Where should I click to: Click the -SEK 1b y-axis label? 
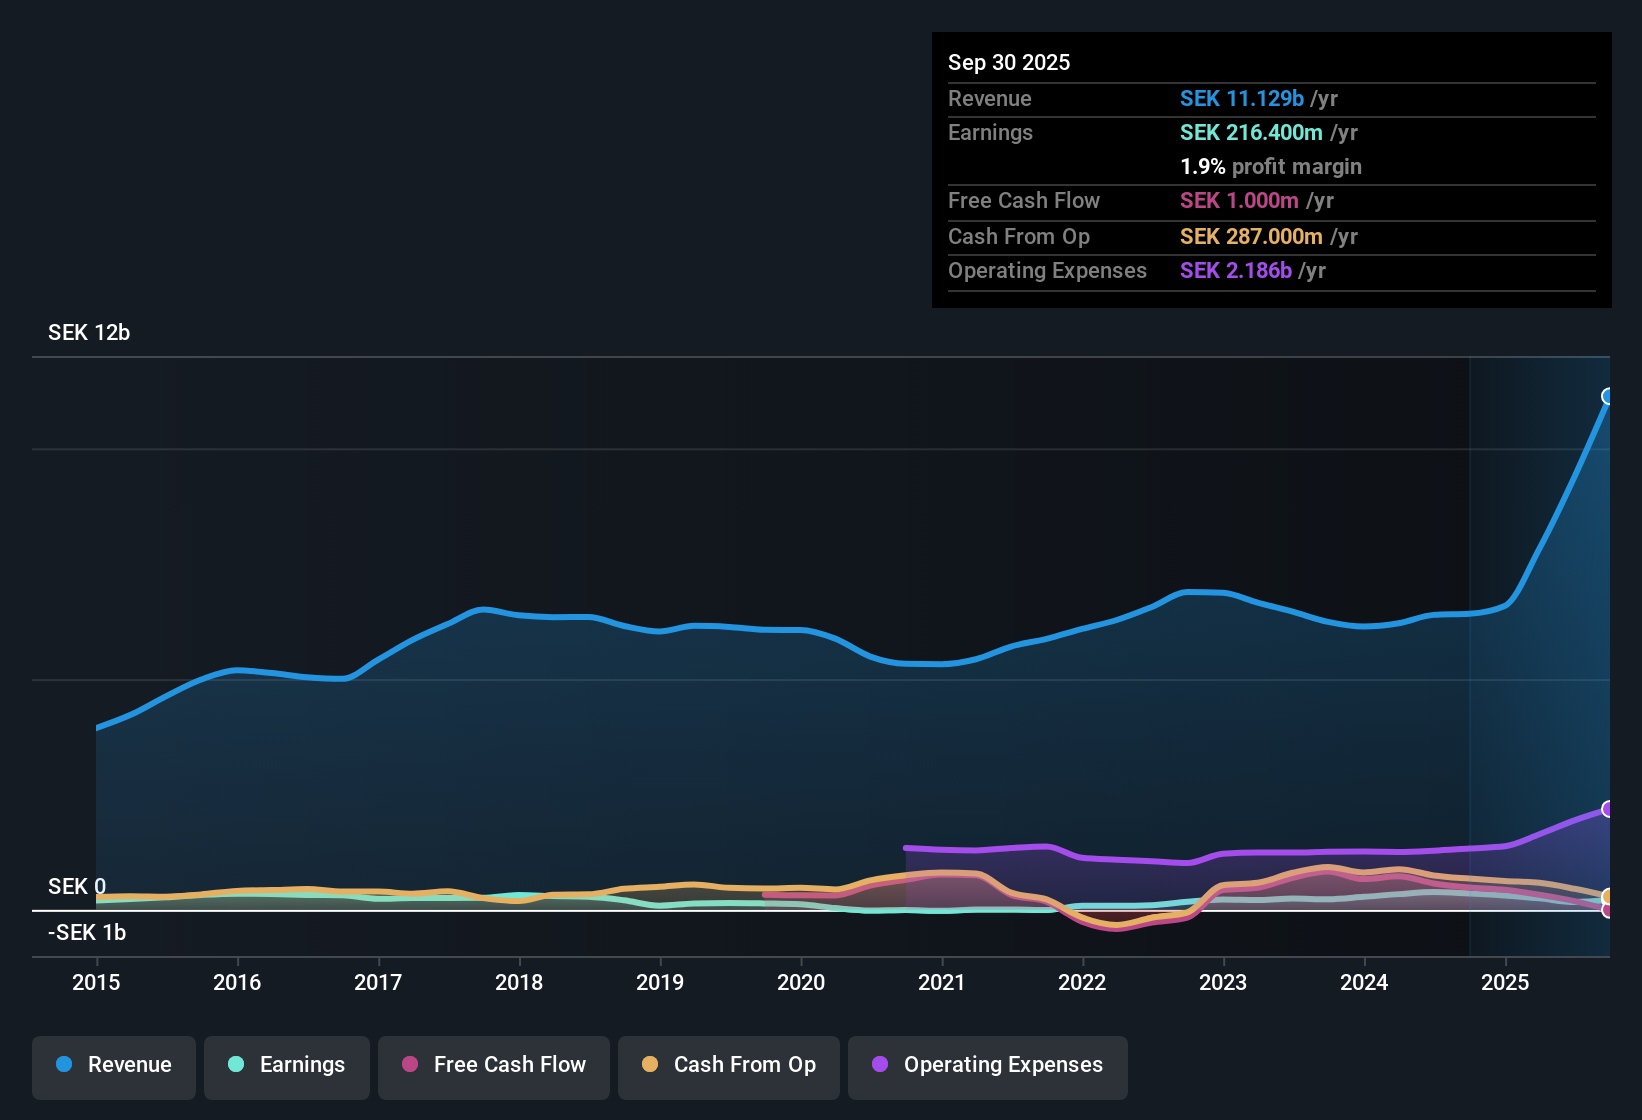[x=87, y=933]
